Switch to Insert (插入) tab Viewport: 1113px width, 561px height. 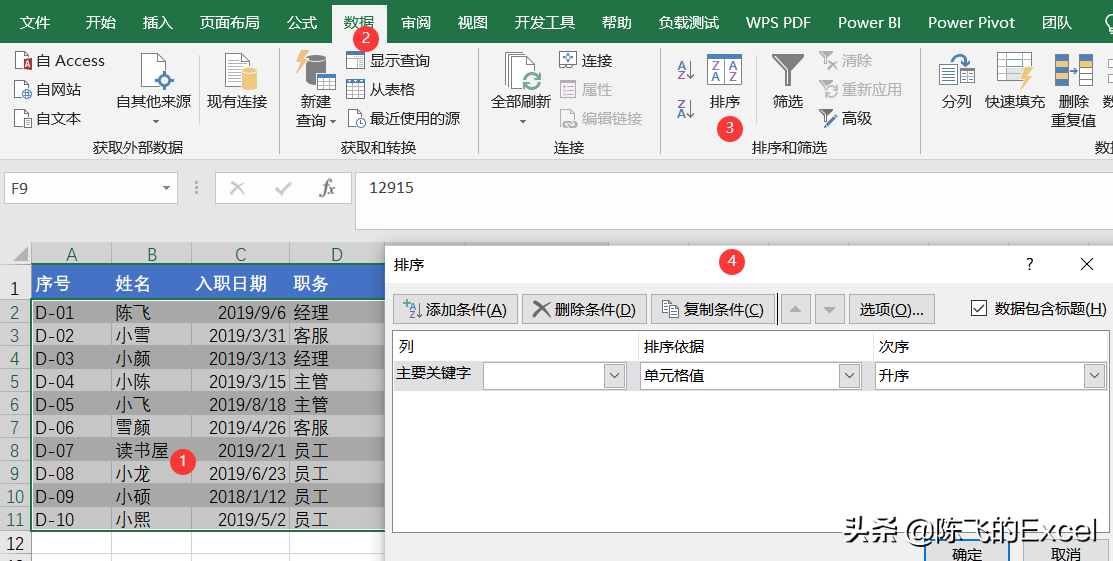pyautogui.click(x=158, y=23)
